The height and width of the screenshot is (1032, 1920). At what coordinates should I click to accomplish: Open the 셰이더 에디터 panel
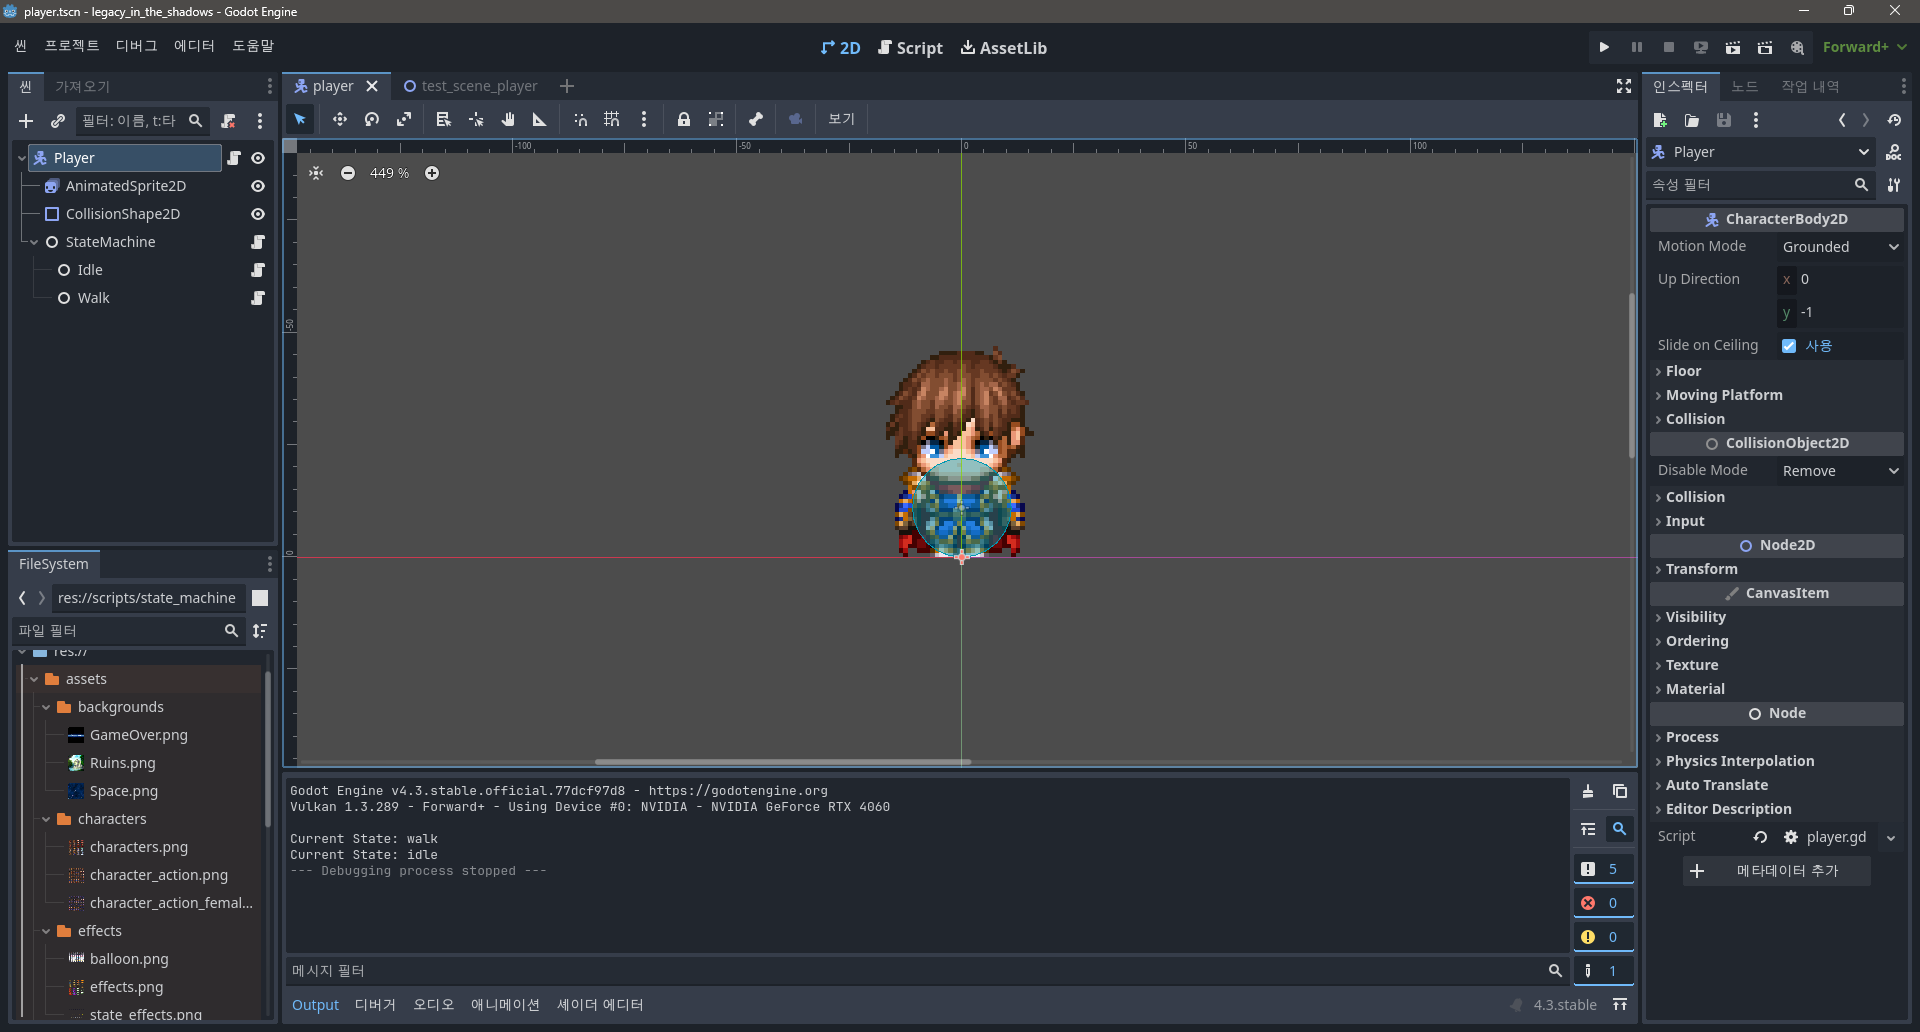(600, 1005)
